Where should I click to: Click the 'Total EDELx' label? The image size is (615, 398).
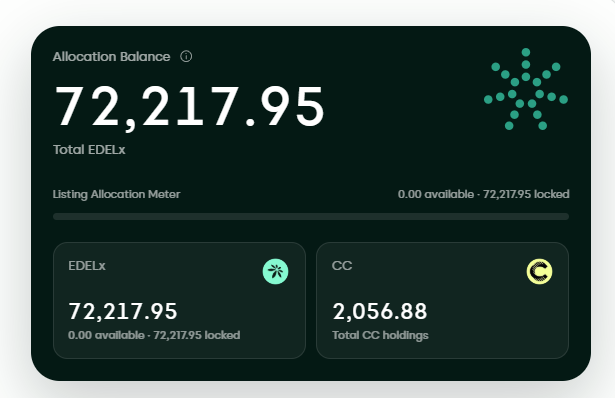click(x=89, y=150)
